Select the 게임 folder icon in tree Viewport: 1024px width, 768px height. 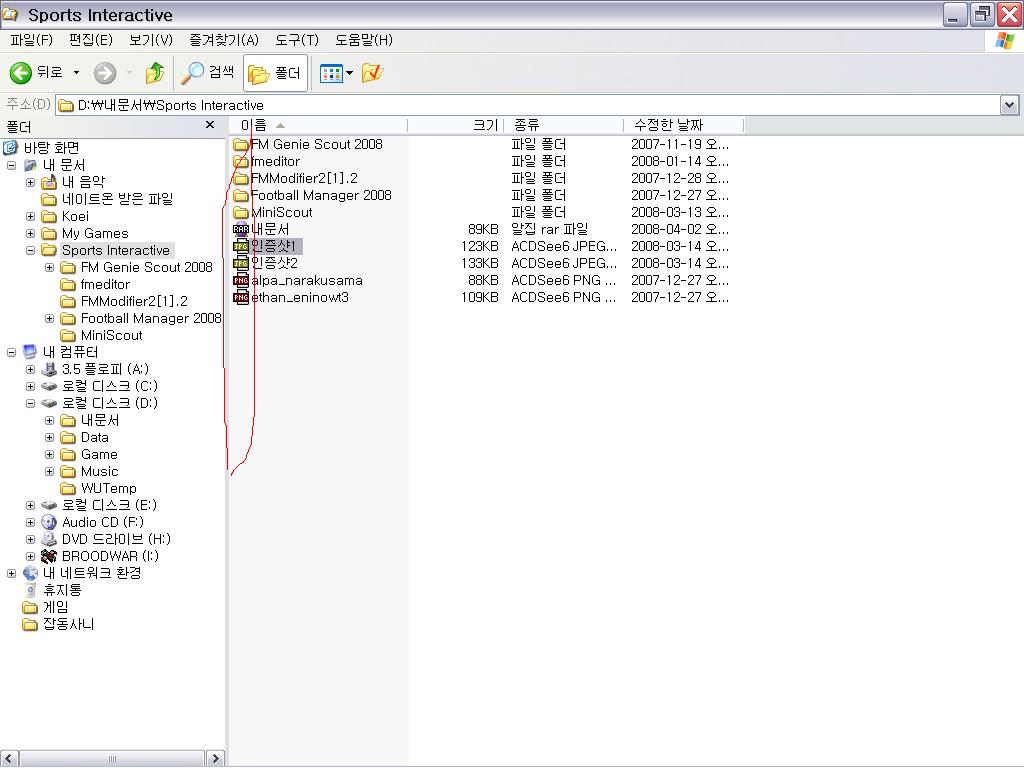point(30,607)
